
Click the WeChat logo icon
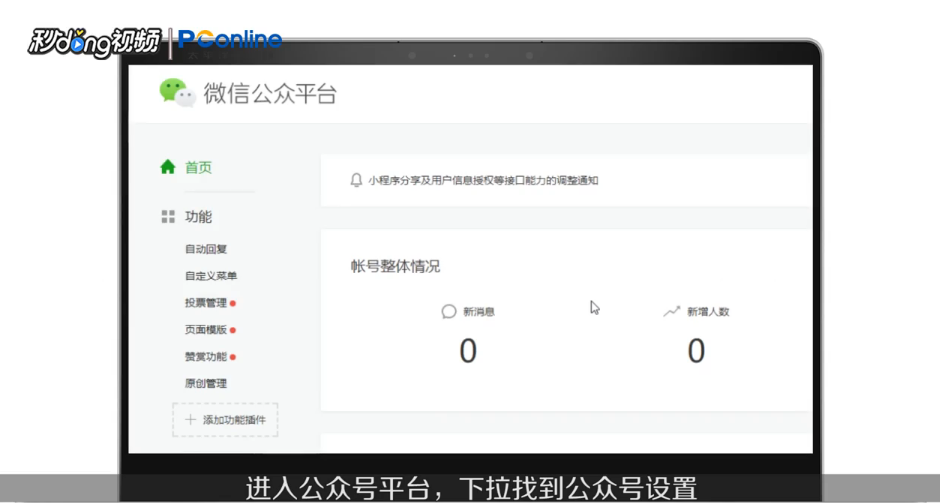pyautogui.click(x=177, y=93)
